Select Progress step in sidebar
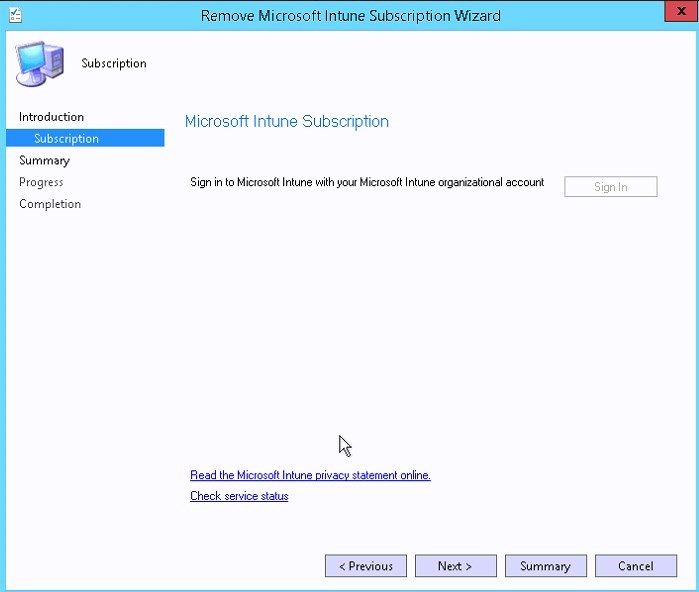This screenshot has width=699, height=592. click(41, 182)
